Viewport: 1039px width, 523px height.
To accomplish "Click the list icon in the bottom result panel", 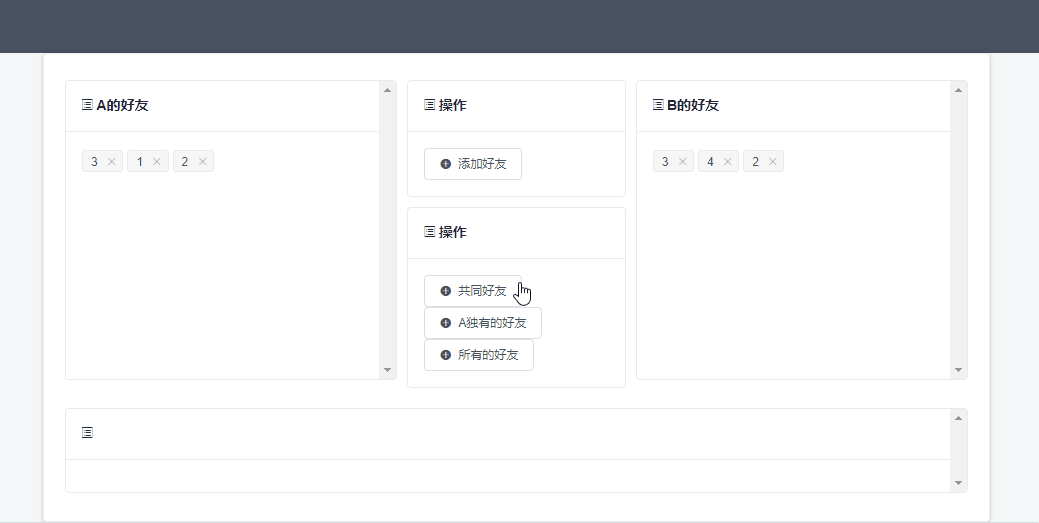I will tap(87, 433).
